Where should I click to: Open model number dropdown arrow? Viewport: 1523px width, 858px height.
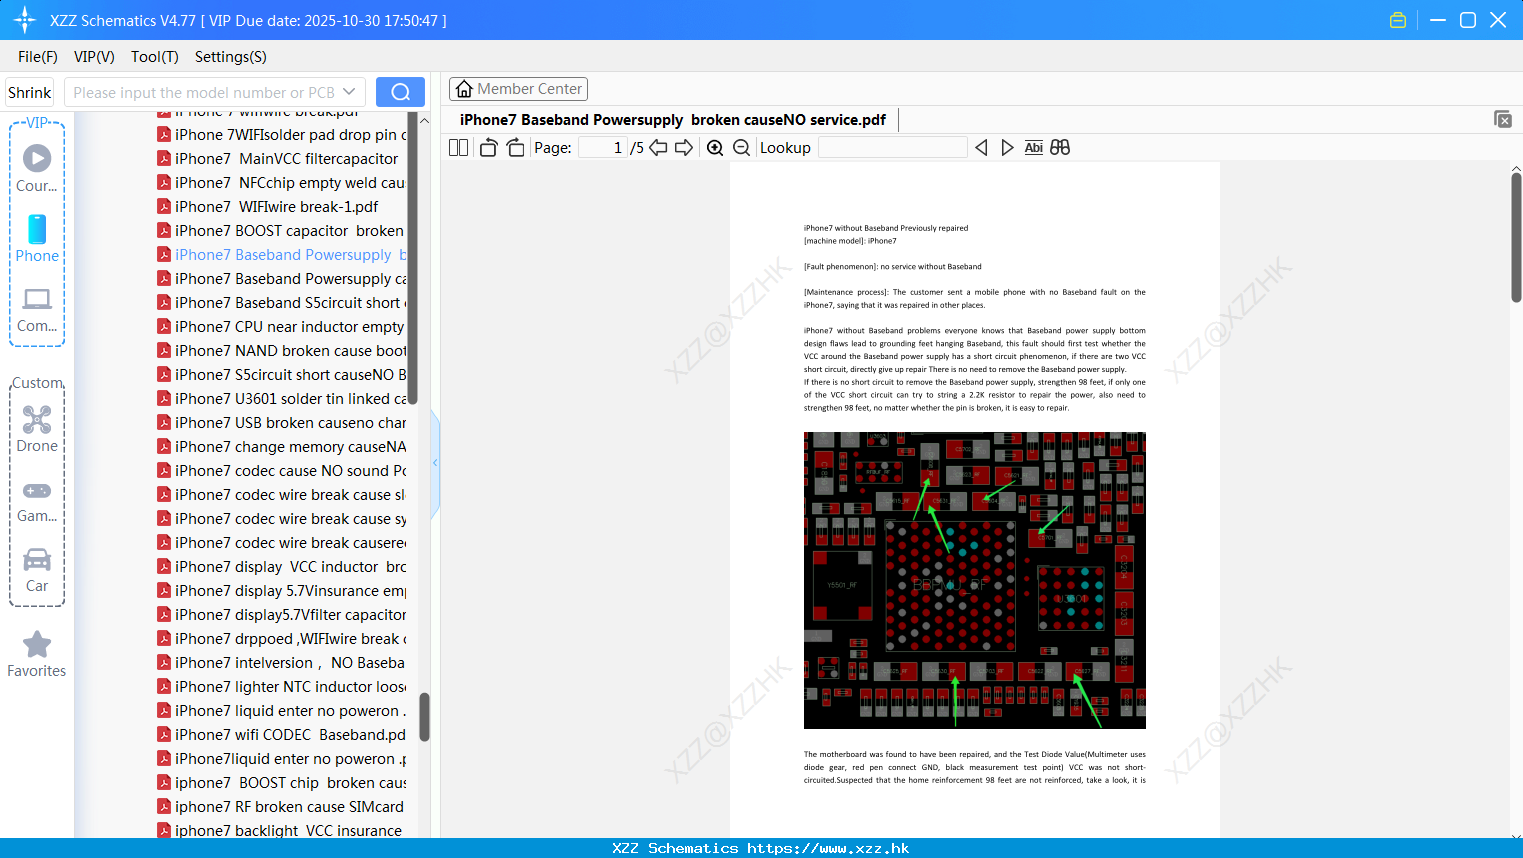click(x=349, y=92)
